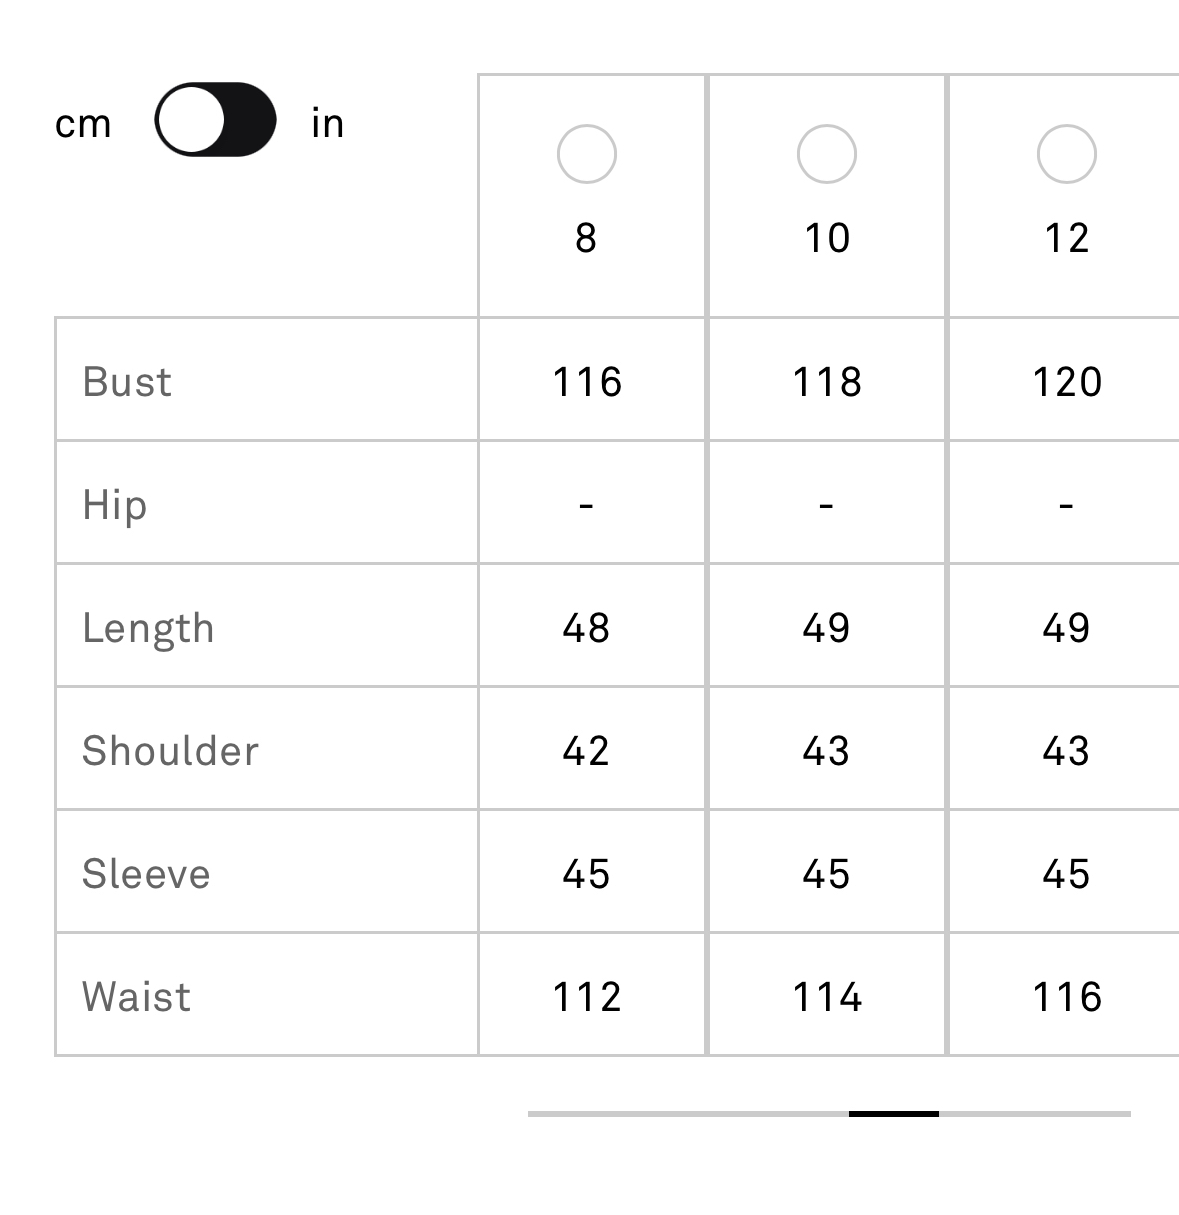Screen dimensions: 1179x1215
Task: Click the Length row label
Action: (x=148, y=628)
